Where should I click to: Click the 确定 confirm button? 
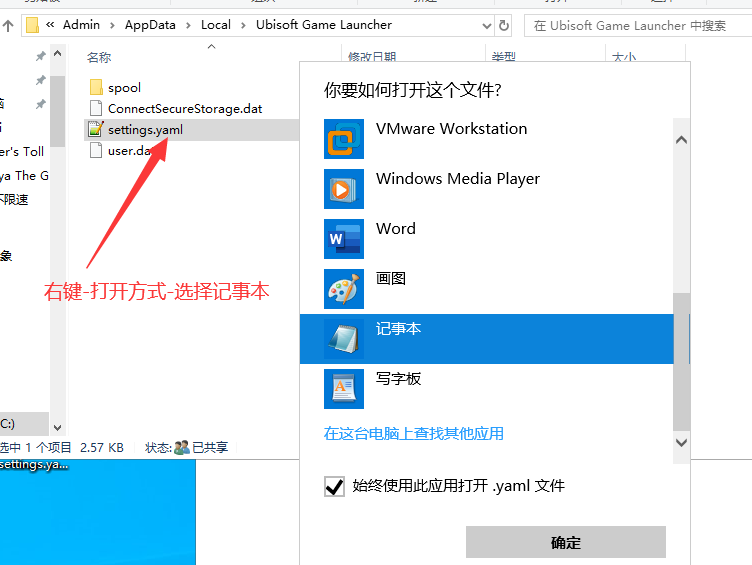566,542
